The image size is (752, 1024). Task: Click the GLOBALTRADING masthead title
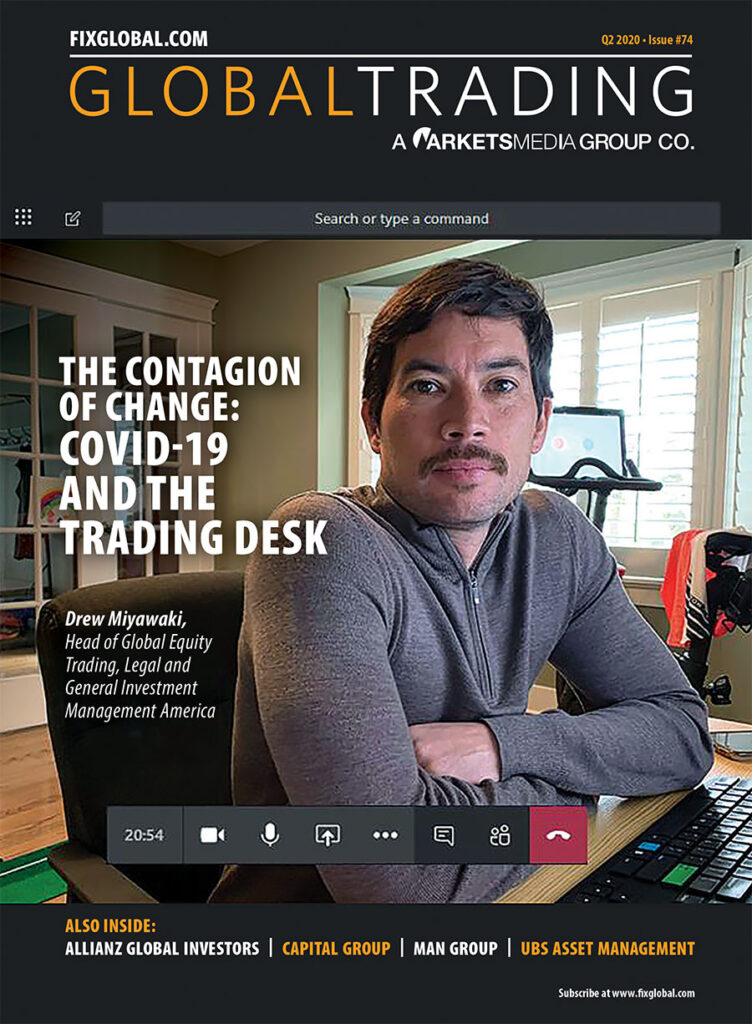coord(381,92)
